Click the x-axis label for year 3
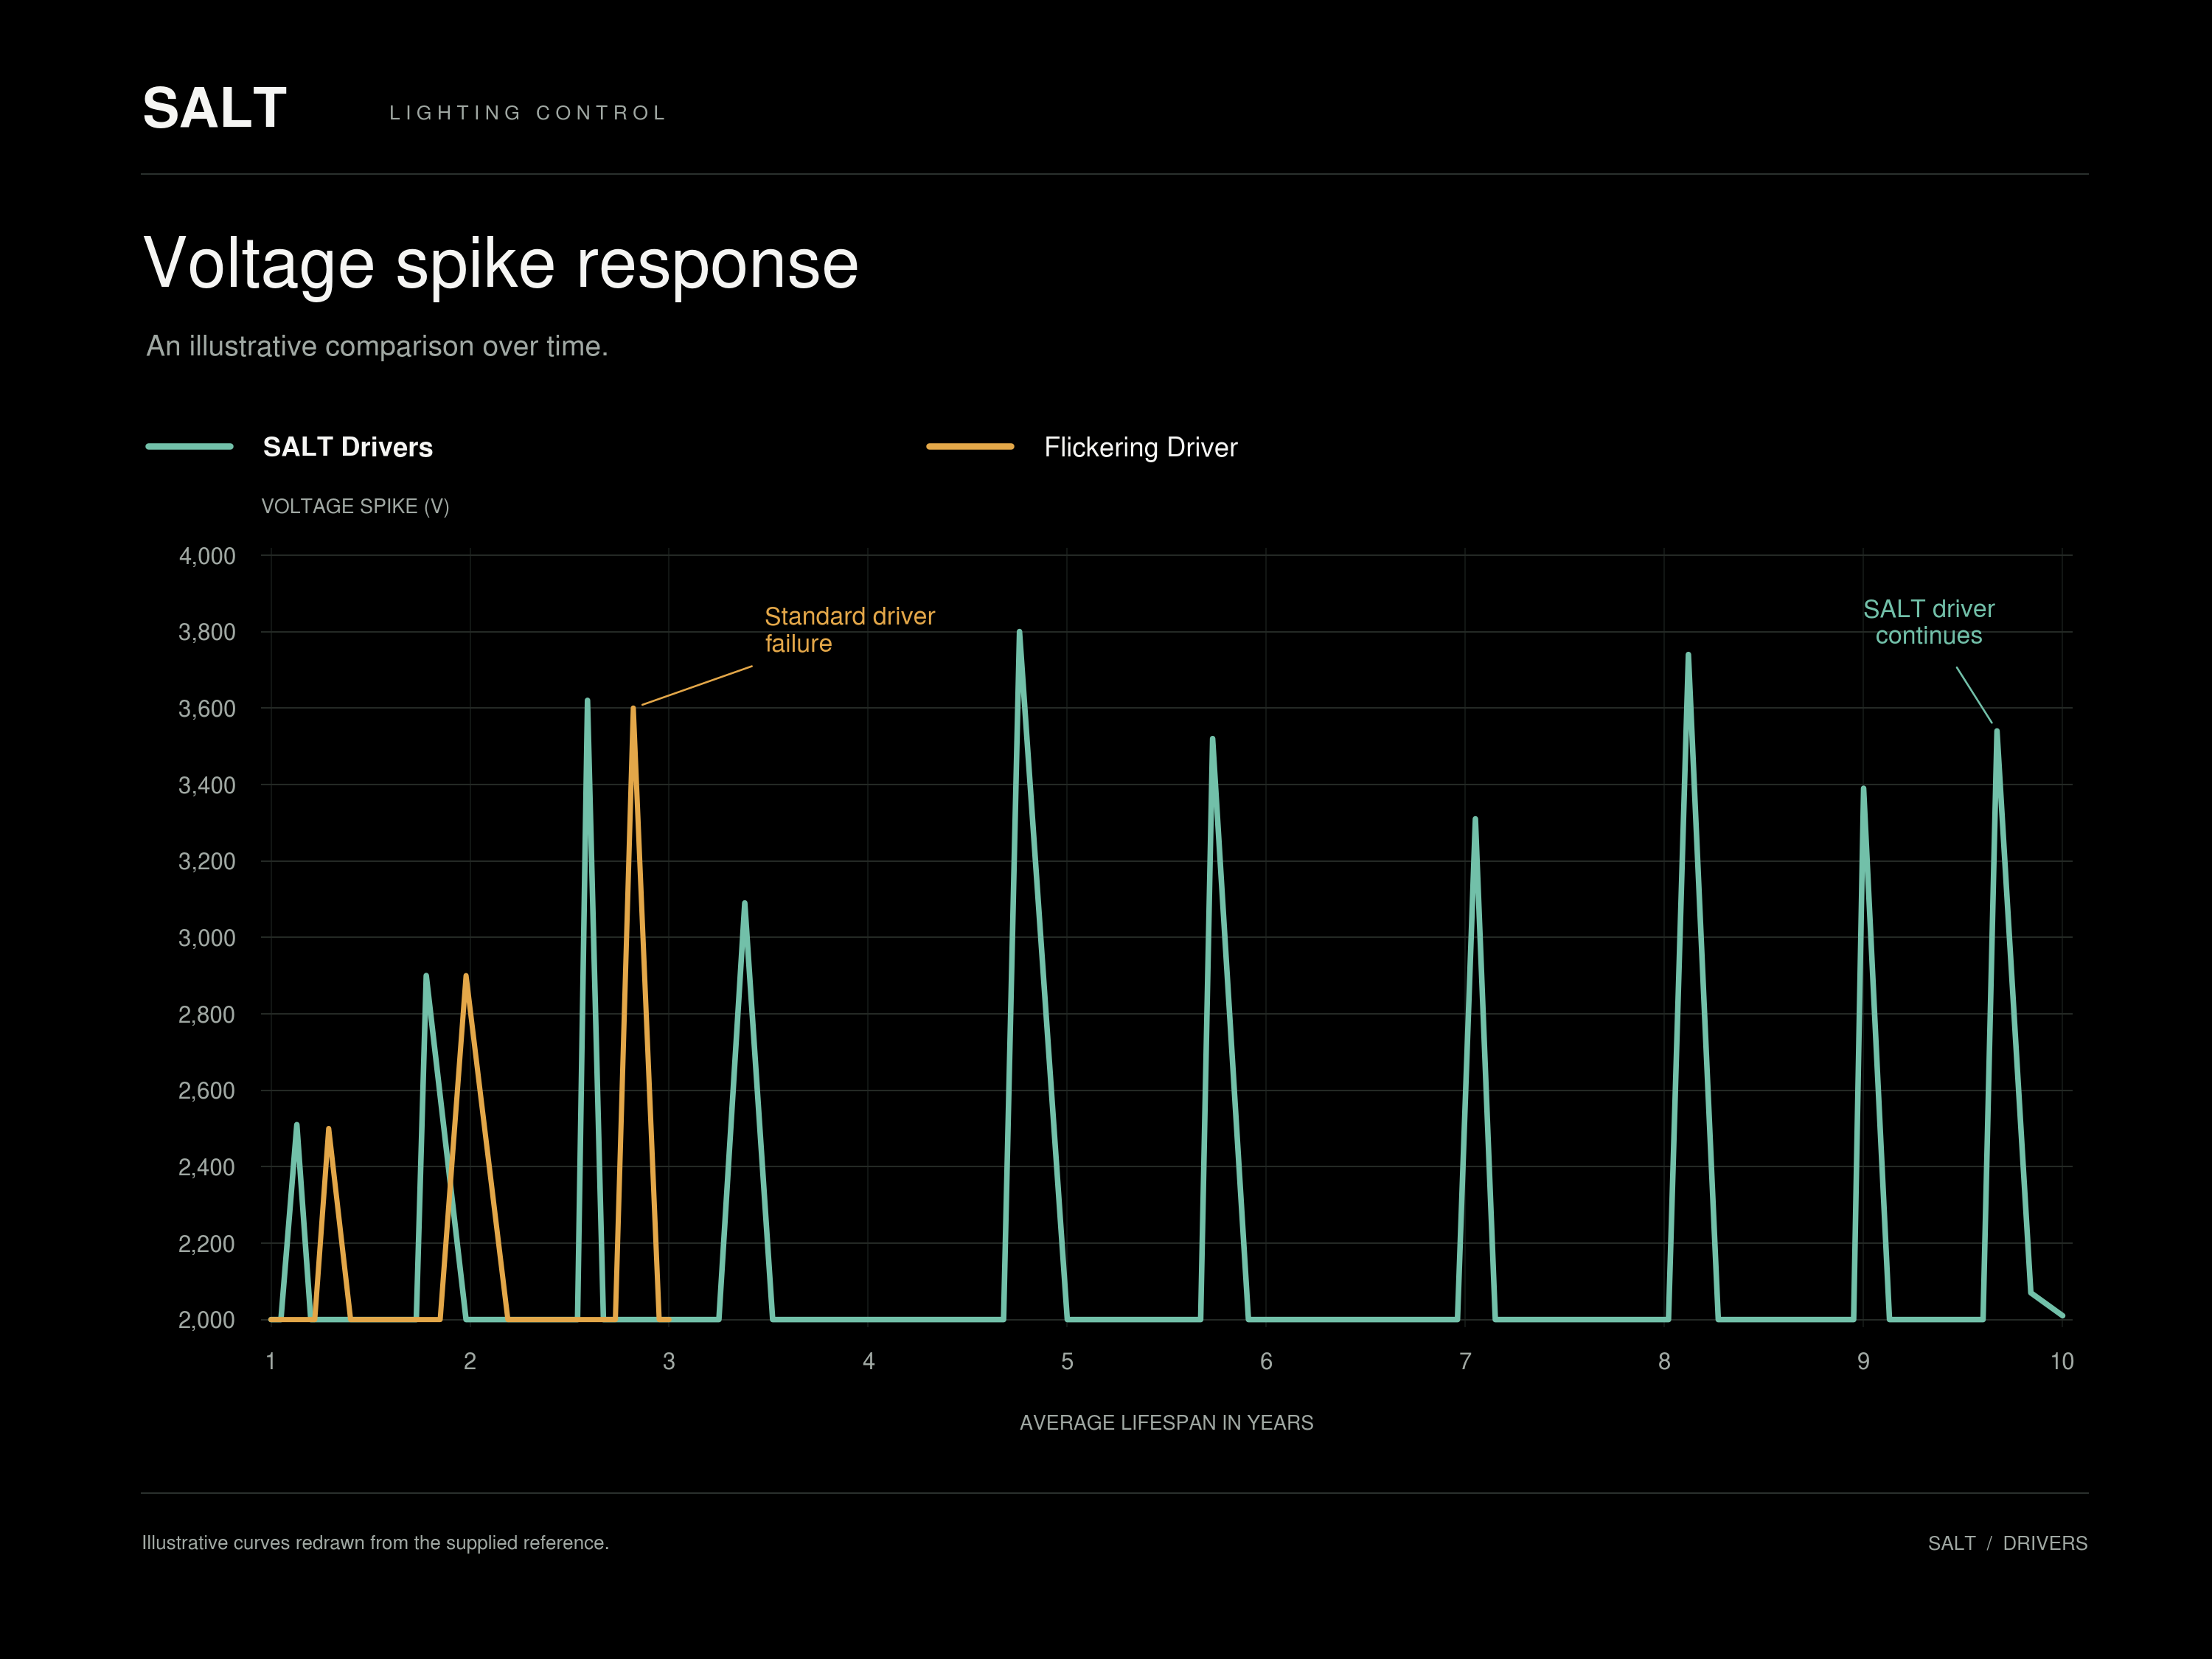2212x1659 pixels. pyautogui.click(x=669, y=1361)
